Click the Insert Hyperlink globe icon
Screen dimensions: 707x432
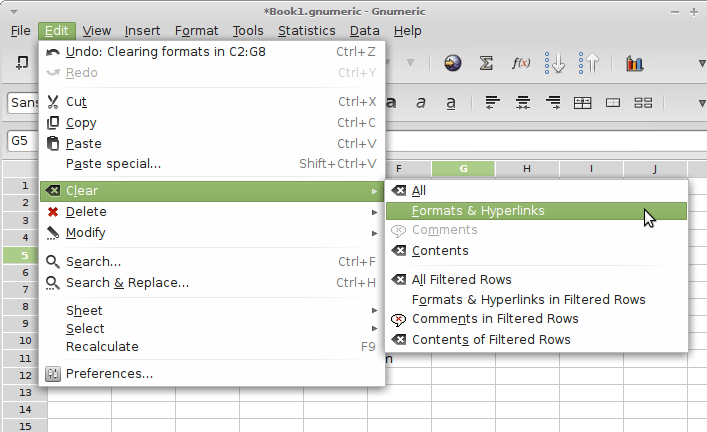point(453,63)
